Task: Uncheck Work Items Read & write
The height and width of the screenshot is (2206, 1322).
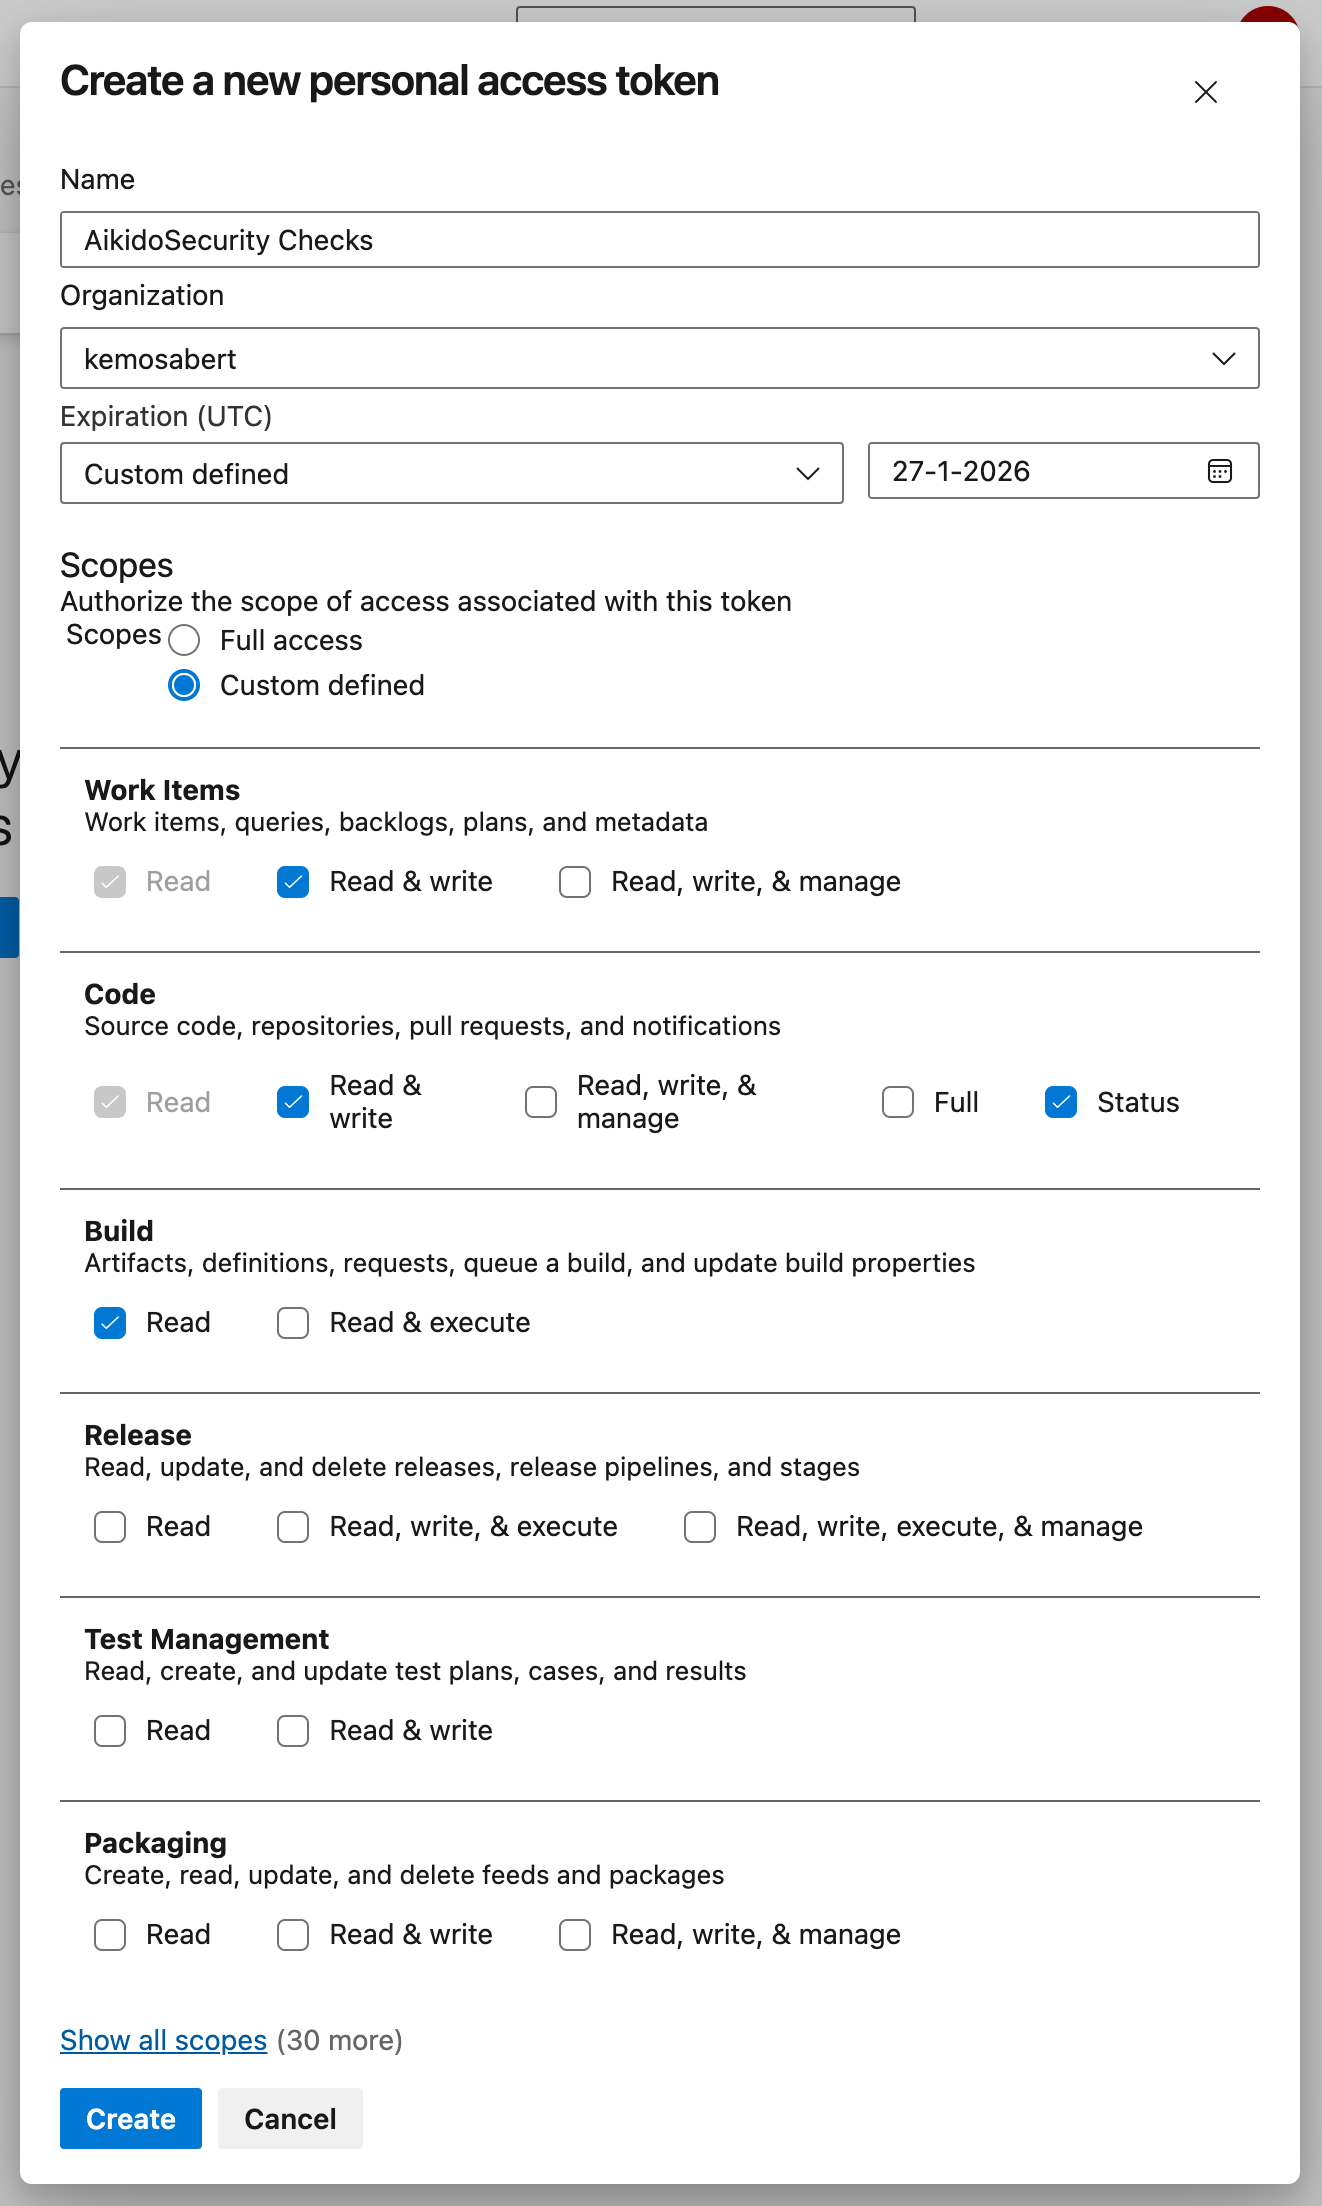Action: click(293, 882)
